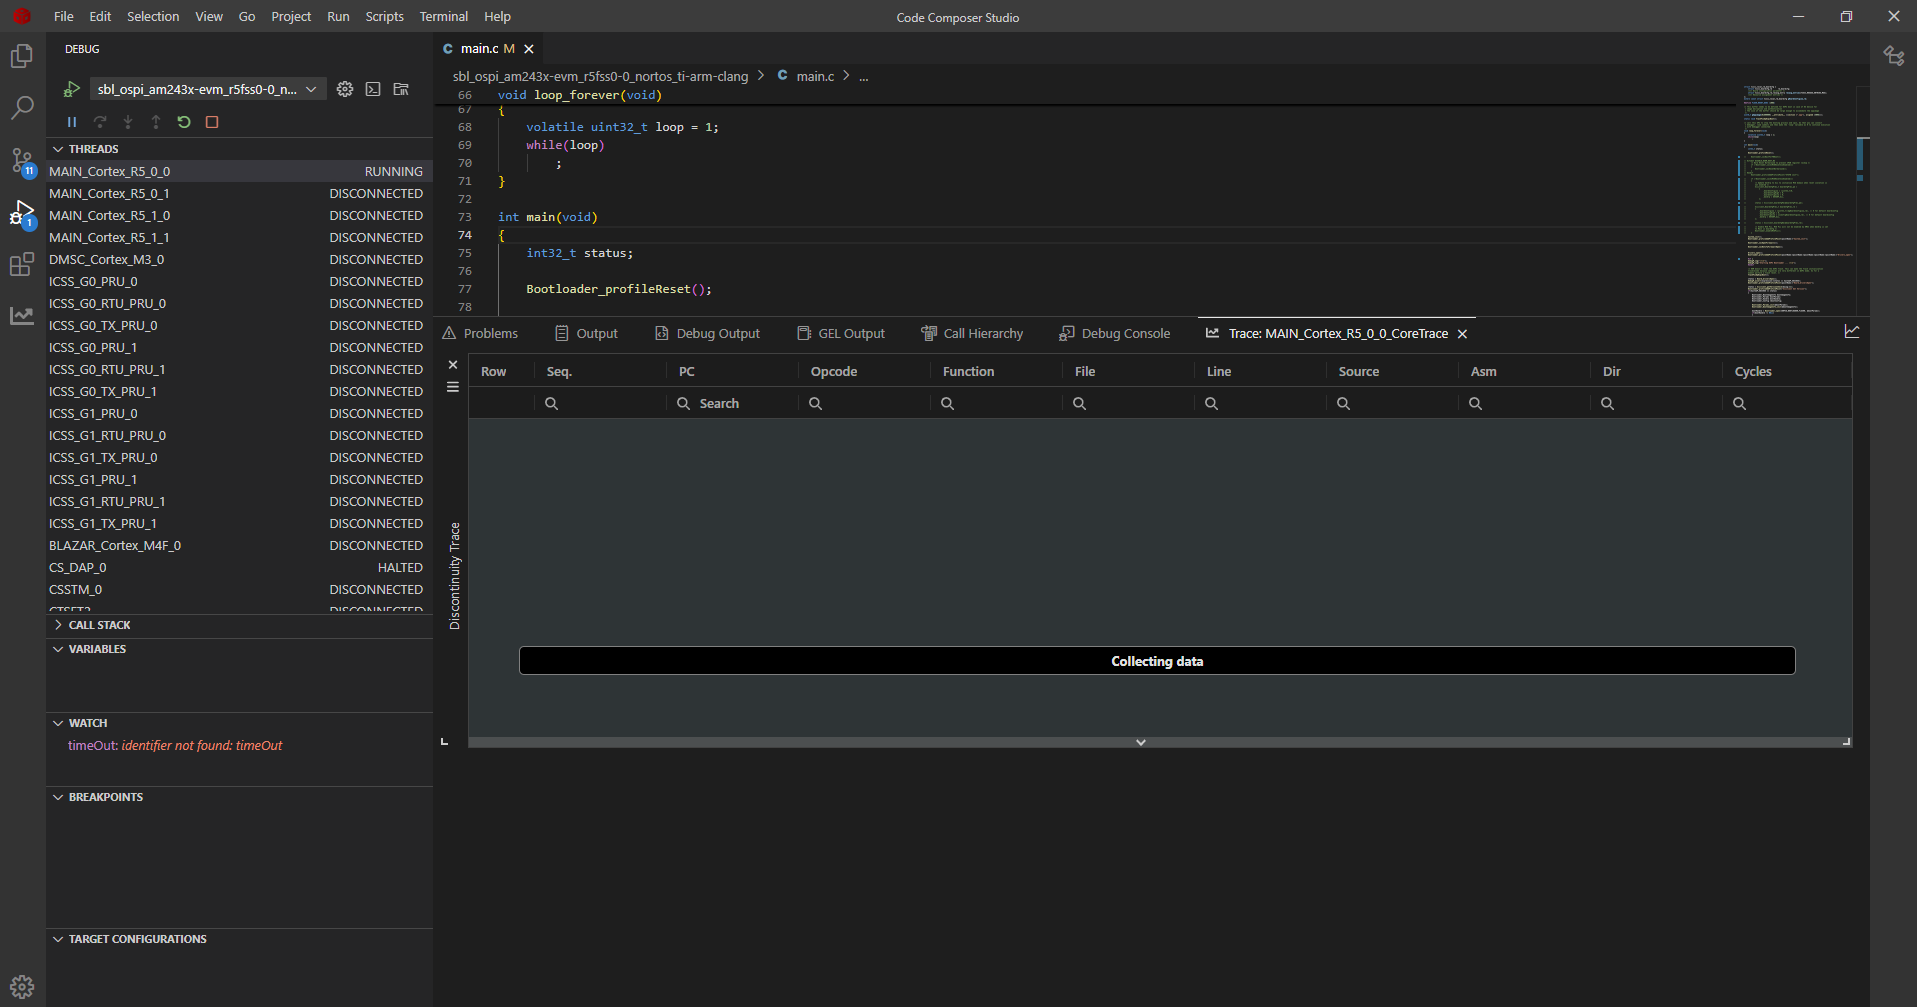Close the main.c editor tab
The image size is (1917, 1007).
pos(529,49)
